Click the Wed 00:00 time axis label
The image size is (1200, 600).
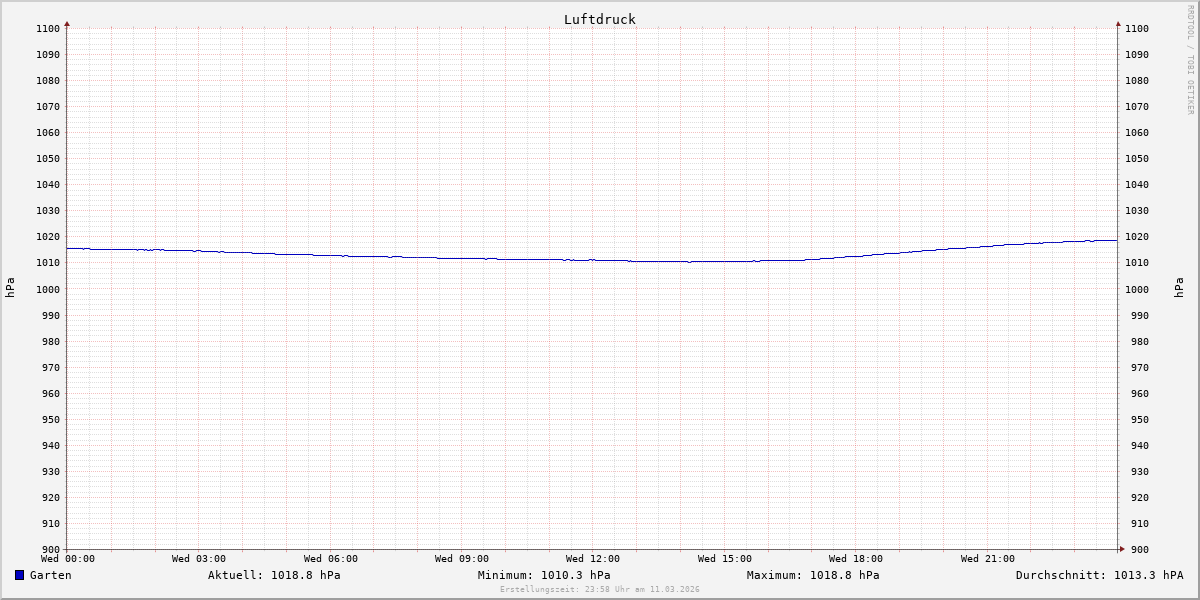[68, 559]
